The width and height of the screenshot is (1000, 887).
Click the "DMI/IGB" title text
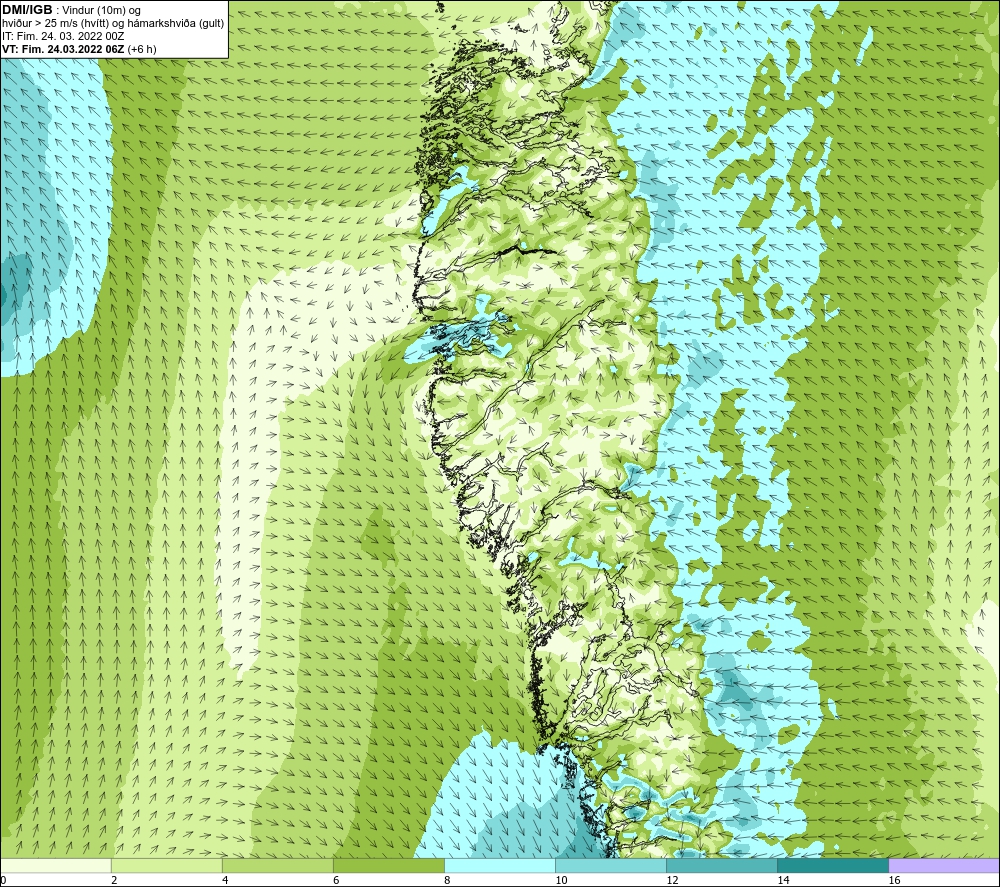pyautogui.click(x=27, y=10)
